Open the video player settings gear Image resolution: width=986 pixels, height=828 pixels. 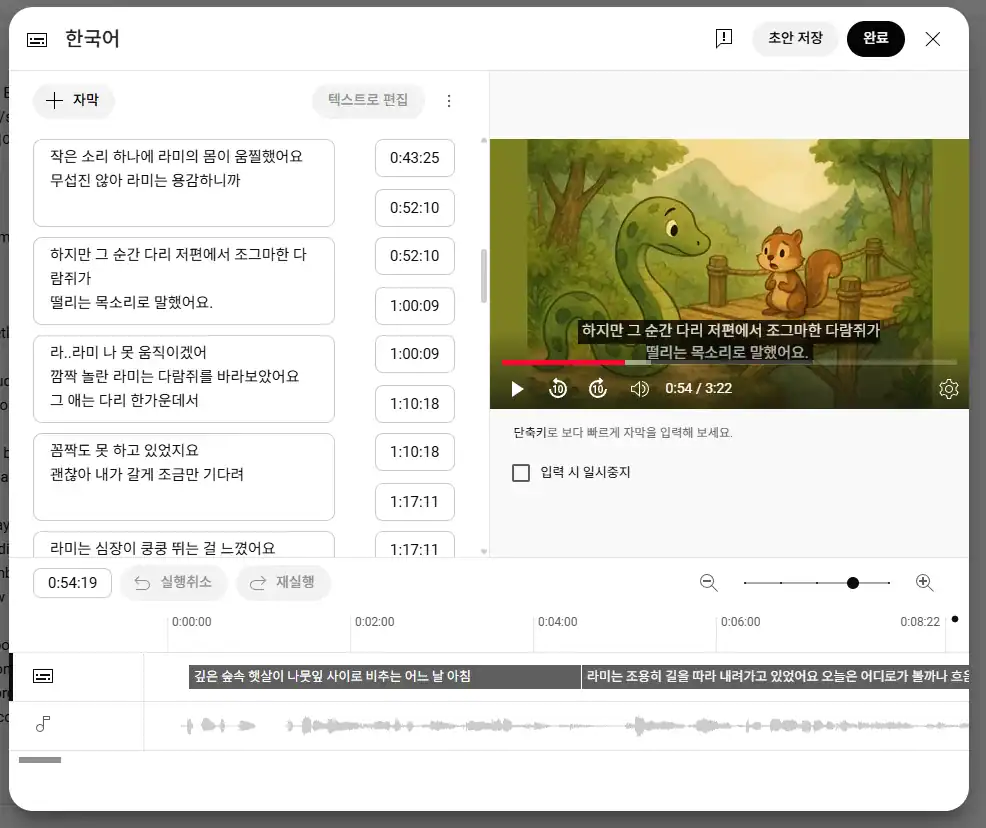(948, 389)
